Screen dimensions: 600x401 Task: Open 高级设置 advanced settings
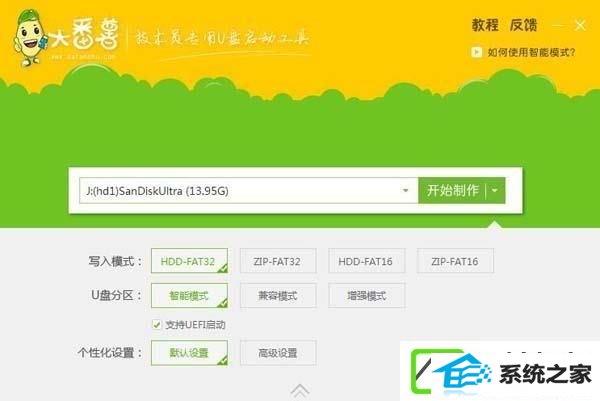click(278, 353)
